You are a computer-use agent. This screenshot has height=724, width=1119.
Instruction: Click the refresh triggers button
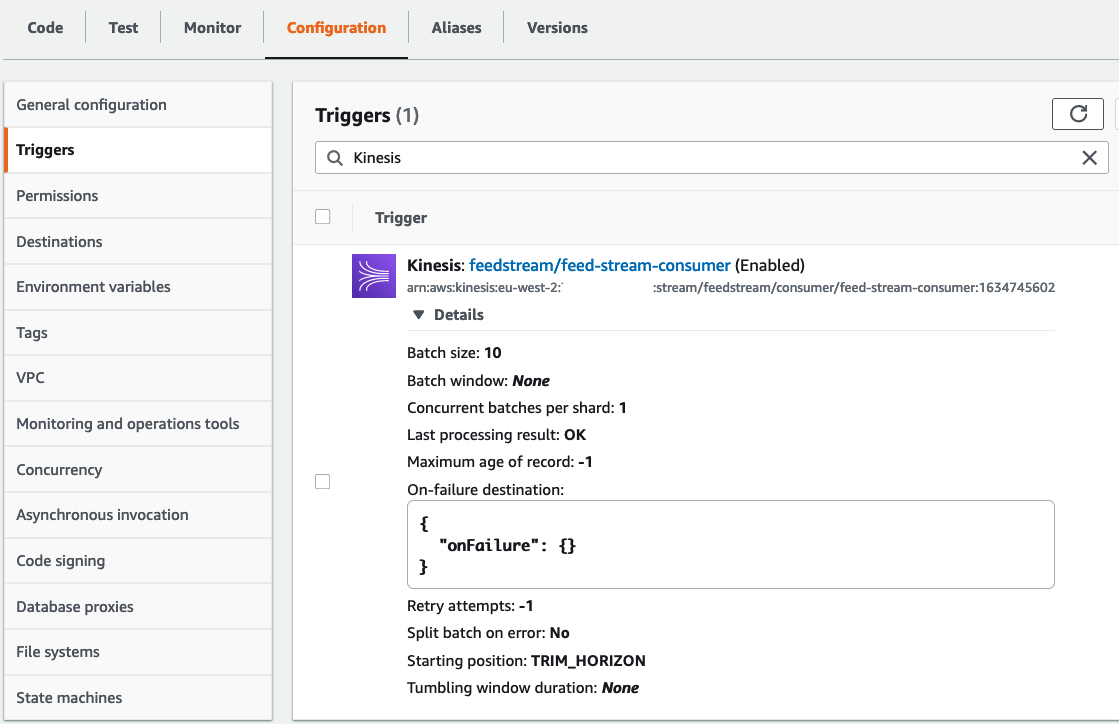pyautogui.click(x=1078, y=114)
